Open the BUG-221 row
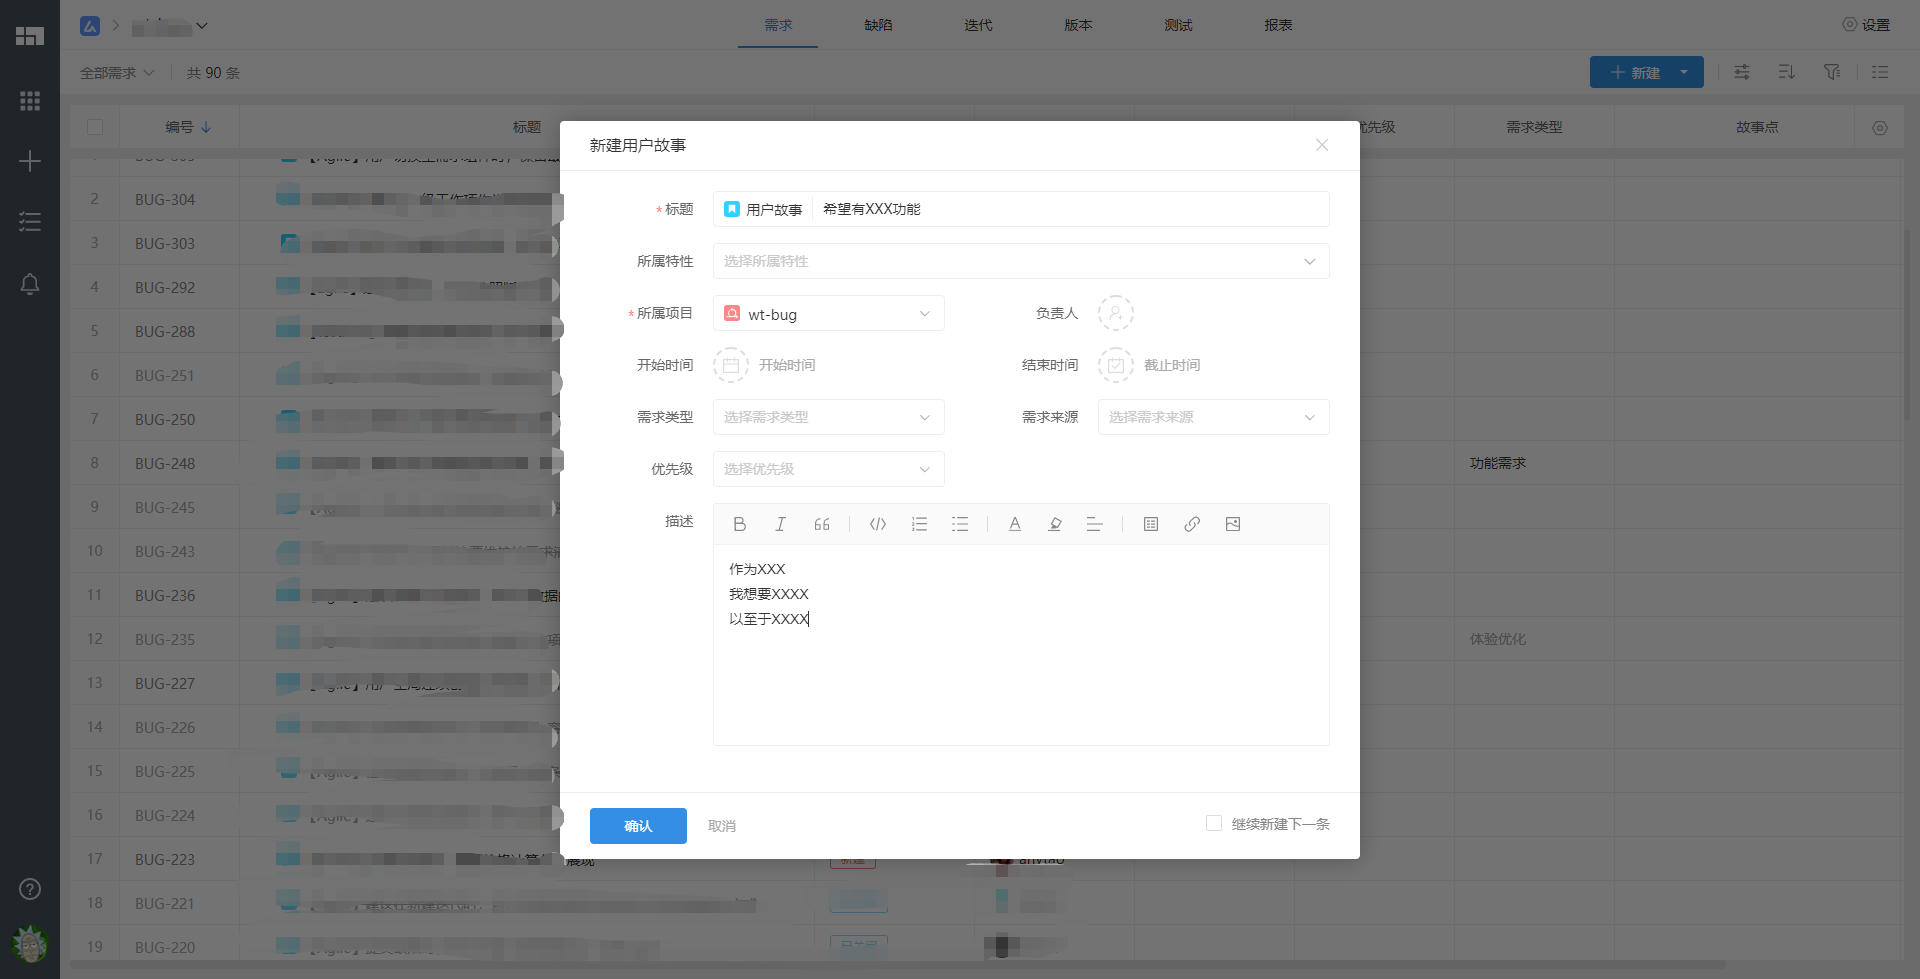This screenshot has height=979, width=1920. click(165, 903)
